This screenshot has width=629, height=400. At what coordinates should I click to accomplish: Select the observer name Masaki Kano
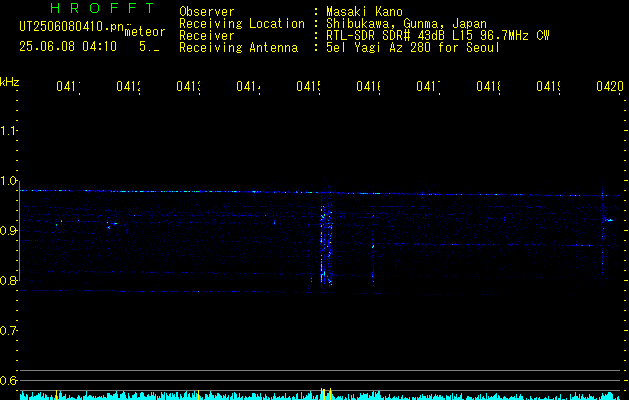pyautogui.click(x=364, y=12)
